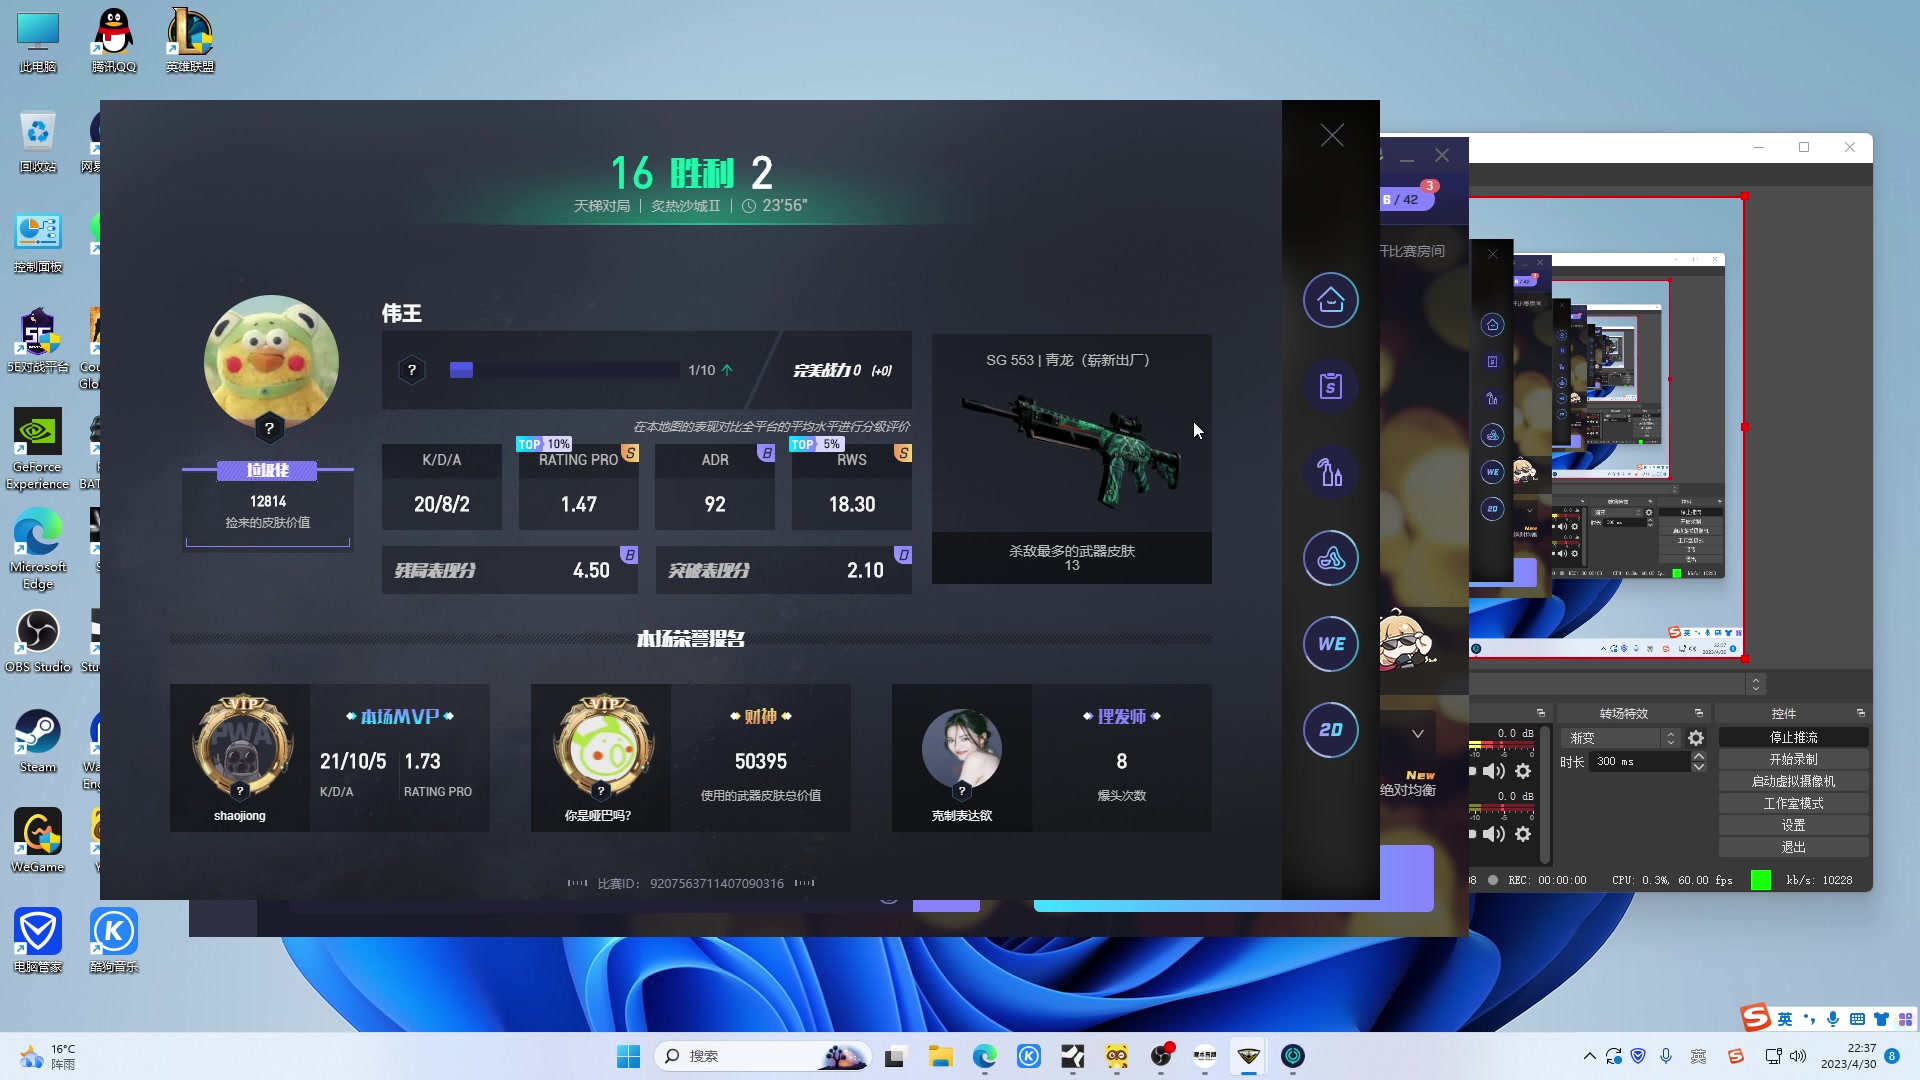Viewport: 1920px width, 1080px height.
Task: Click the 2D circular sidebar icon
Action: click(1330, 730)
